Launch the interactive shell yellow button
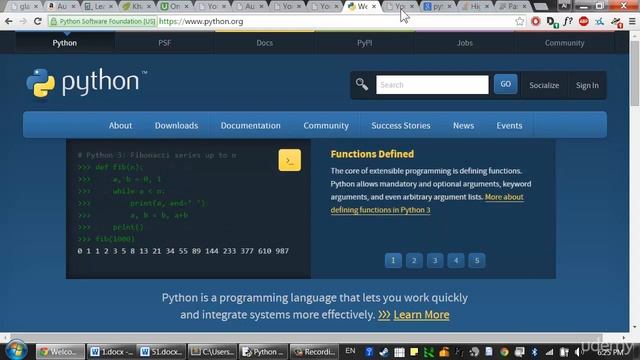This screenshot has width=640, height=360. pos(289,160)
